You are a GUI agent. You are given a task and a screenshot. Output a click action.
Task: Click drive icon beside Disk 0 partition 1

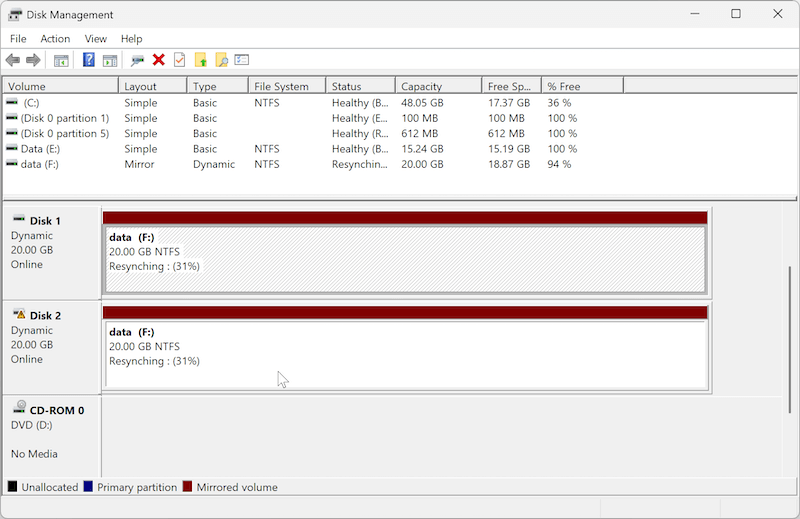[11, 117]
